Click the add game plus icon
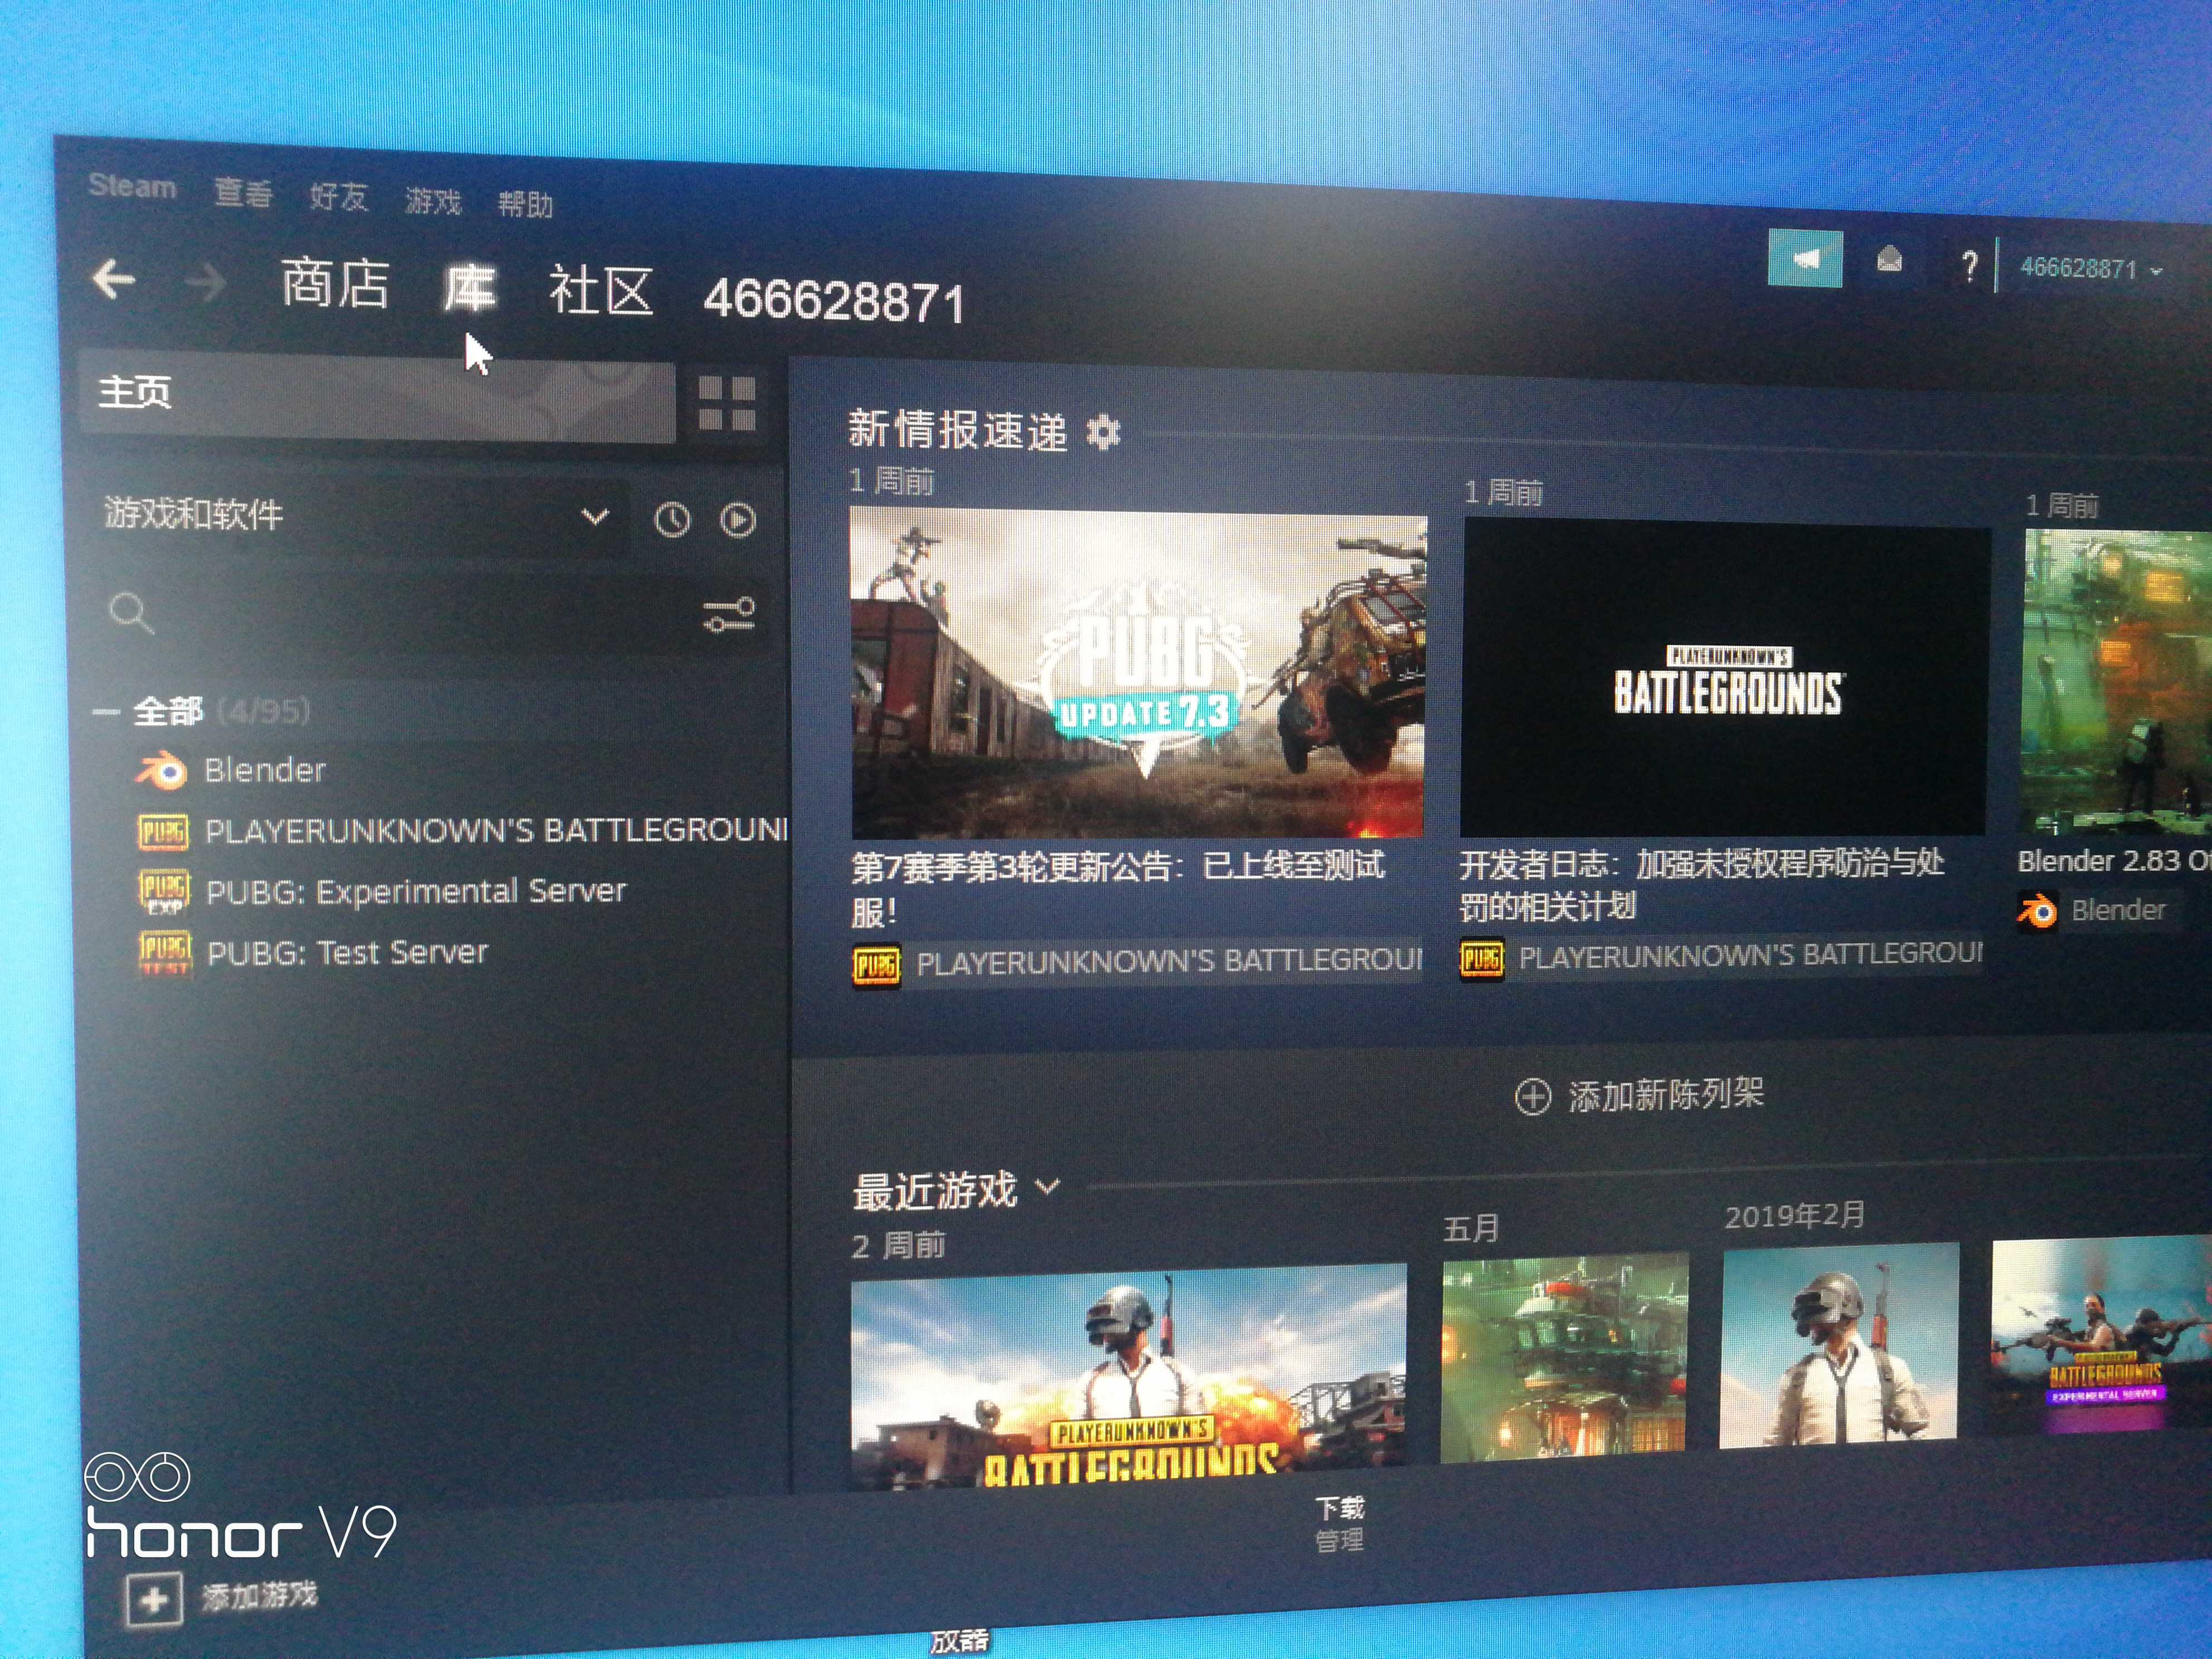 (x=154, y=1600)
